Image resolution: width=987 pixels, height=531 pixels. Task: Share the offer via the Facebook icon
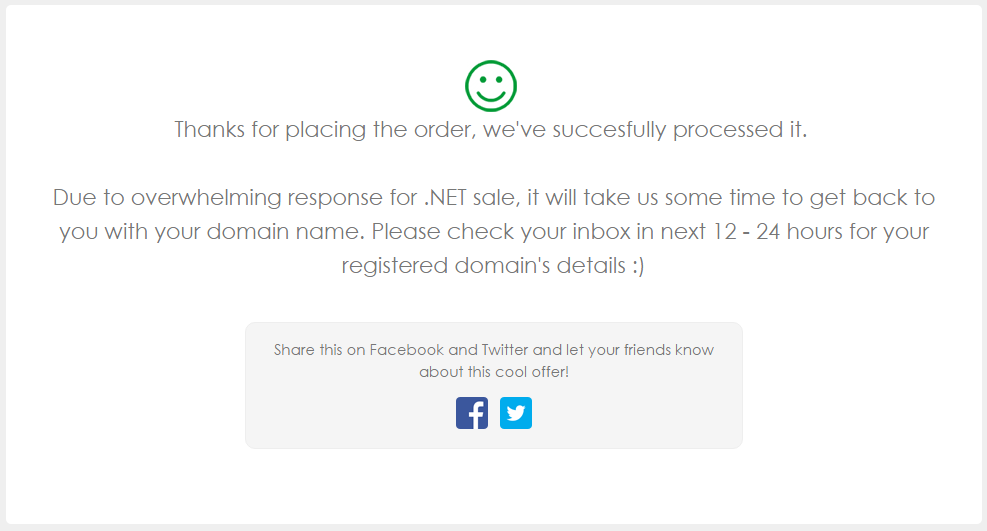pyautogui.click(x=472, y=413)
